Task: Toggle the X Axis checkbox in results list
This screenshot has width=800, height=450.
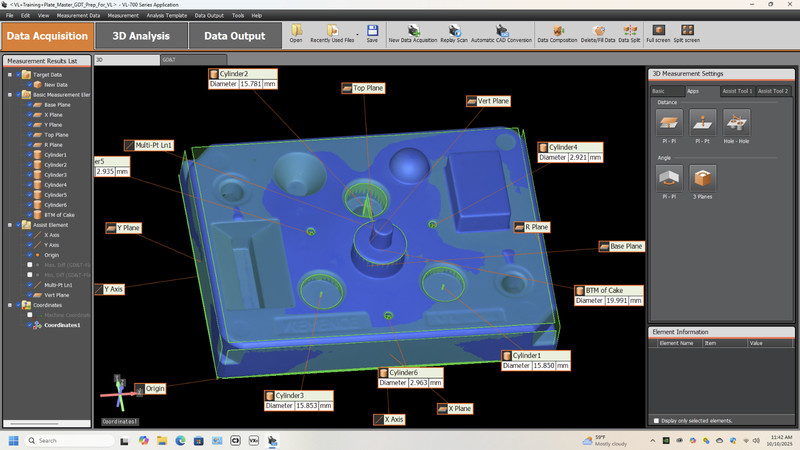Action: [x=30, y=235]
